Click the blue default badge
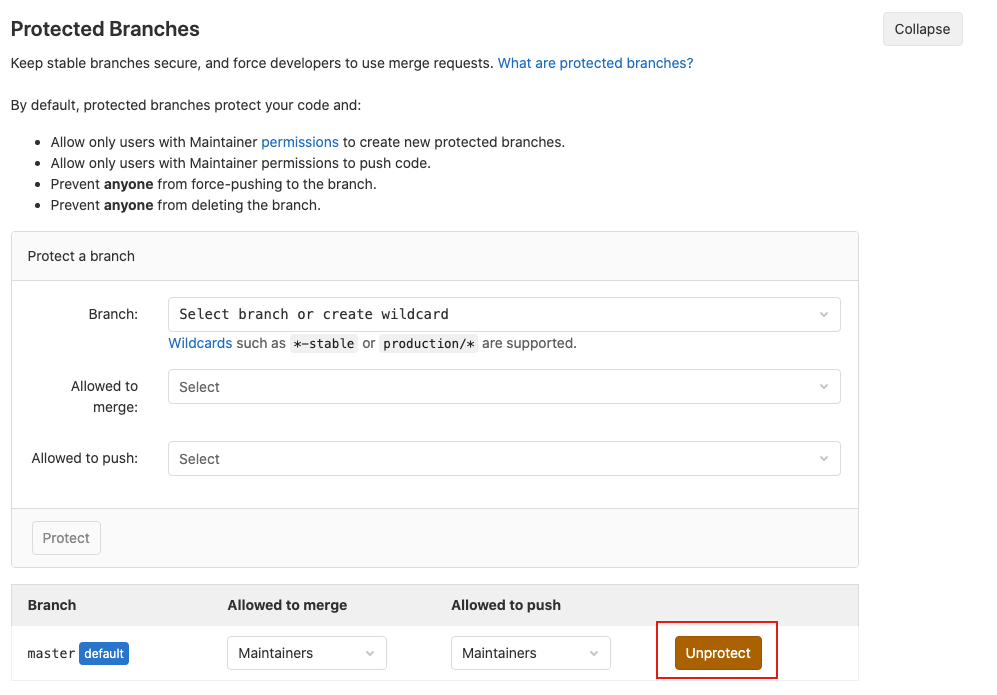The image size is (997, 695). point(104,654)
